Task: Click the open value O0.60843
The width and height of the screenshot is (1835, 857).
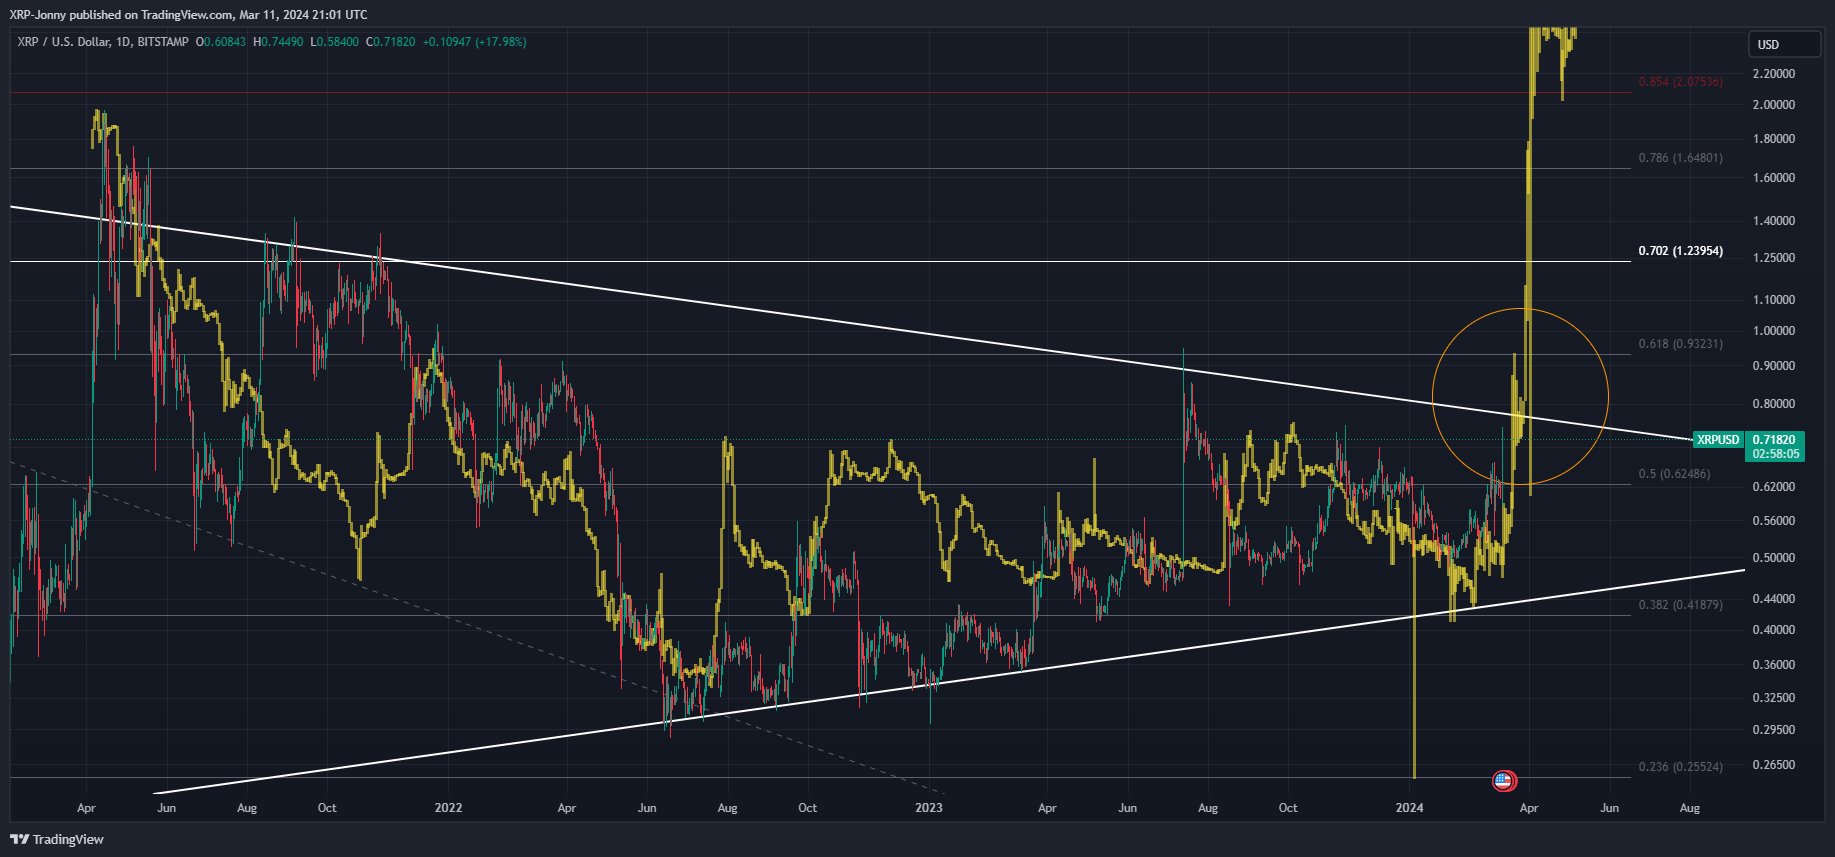Action: pyautogui.click(x=220, y=42)
